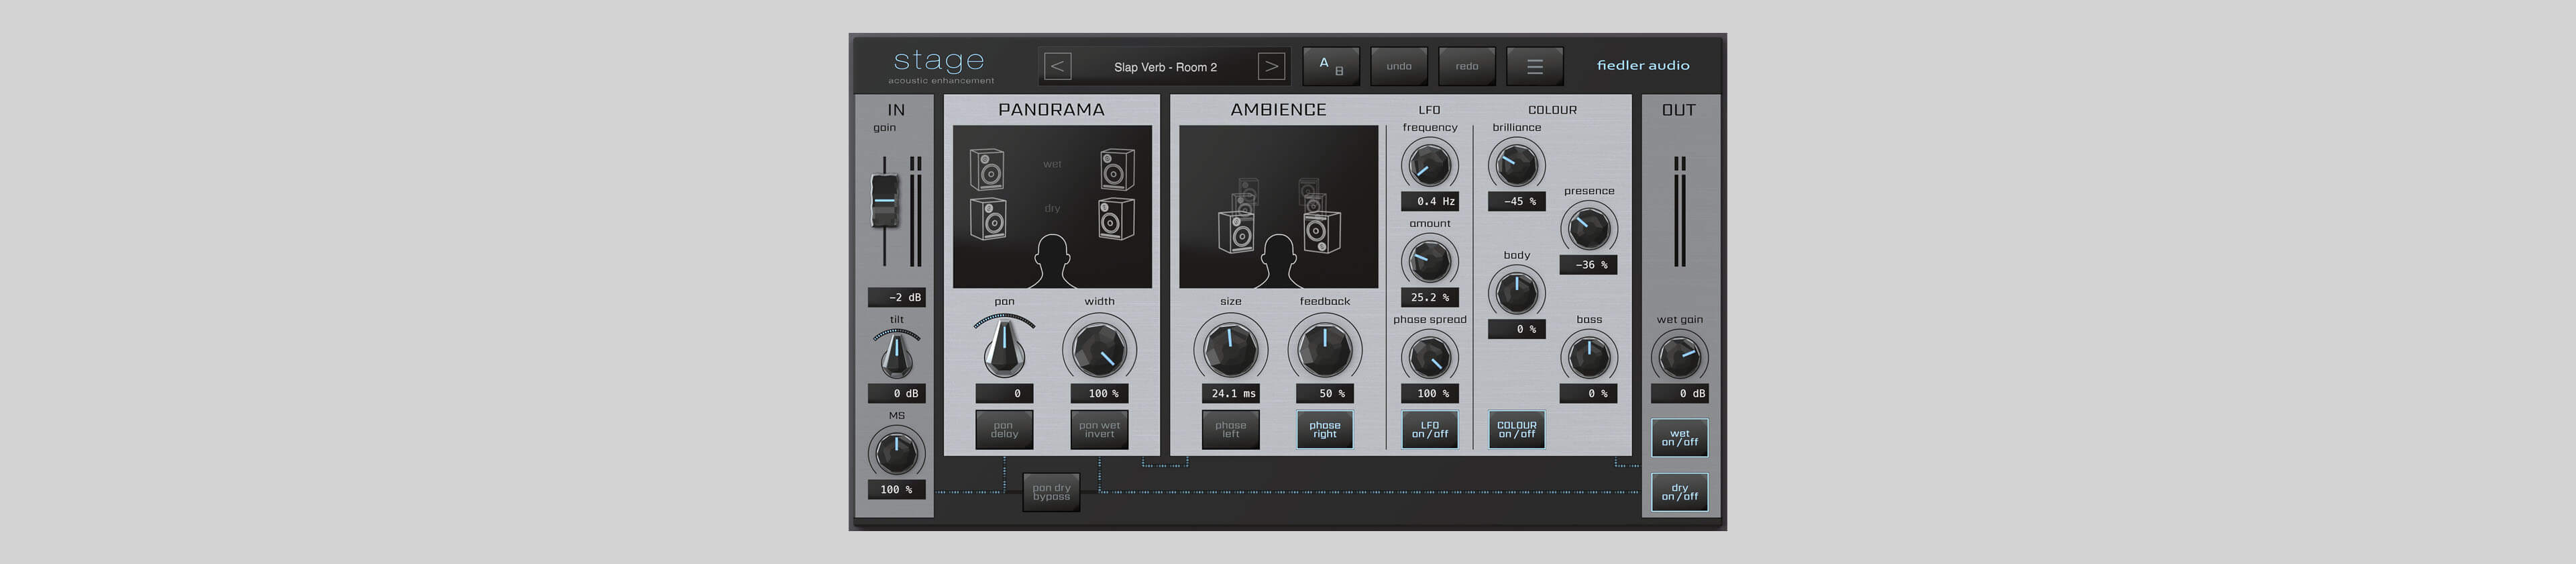
Task: Click the width knob in Panorama
Action: 1099,350
